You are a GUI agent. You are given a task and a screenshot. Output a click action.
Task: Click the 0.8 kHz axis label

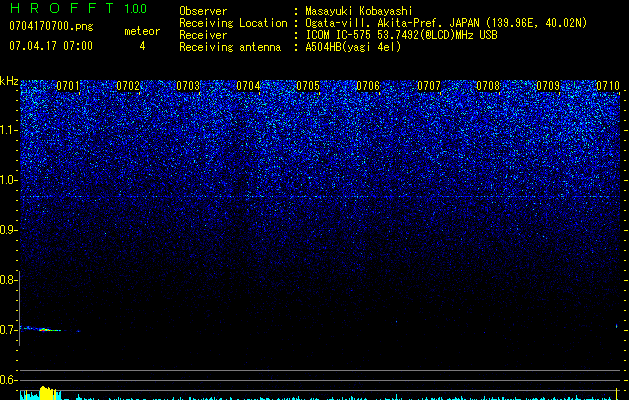point(8,280)
